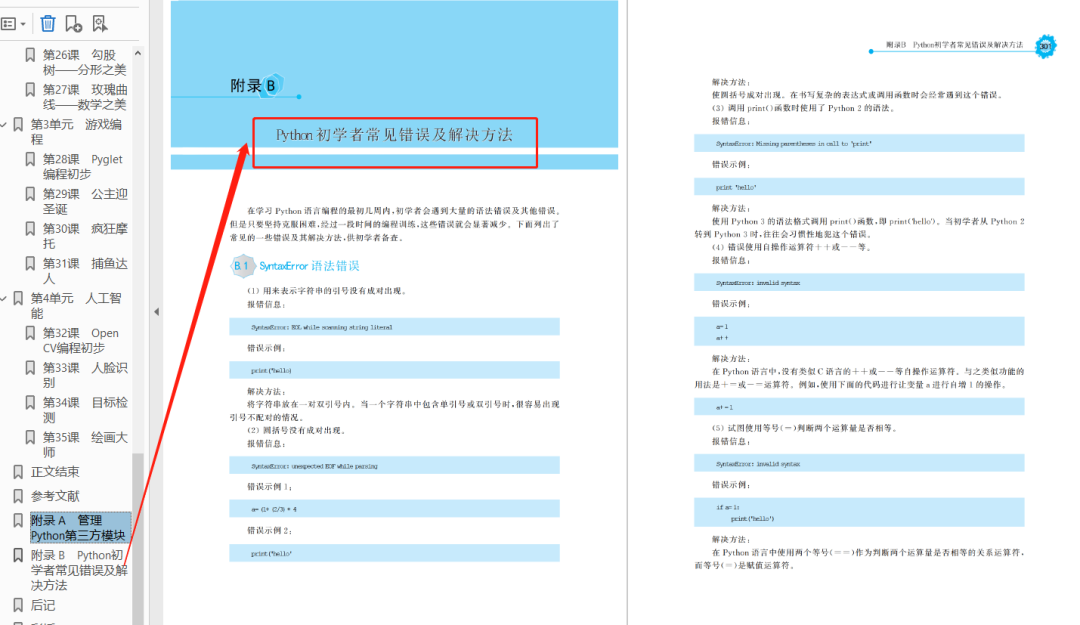The width and height of the screenshot is (1080, 625).
Task: Collapse the 第3单元 游戏编程 bookmark group
Action: pyautogui.click(x=4, y=125)
